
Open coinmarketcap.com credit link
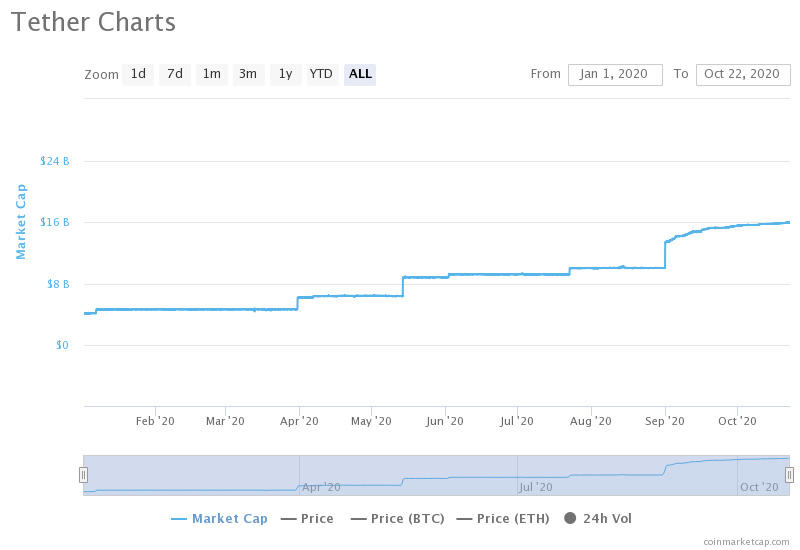pyautogui.click(x=745, y=541)
